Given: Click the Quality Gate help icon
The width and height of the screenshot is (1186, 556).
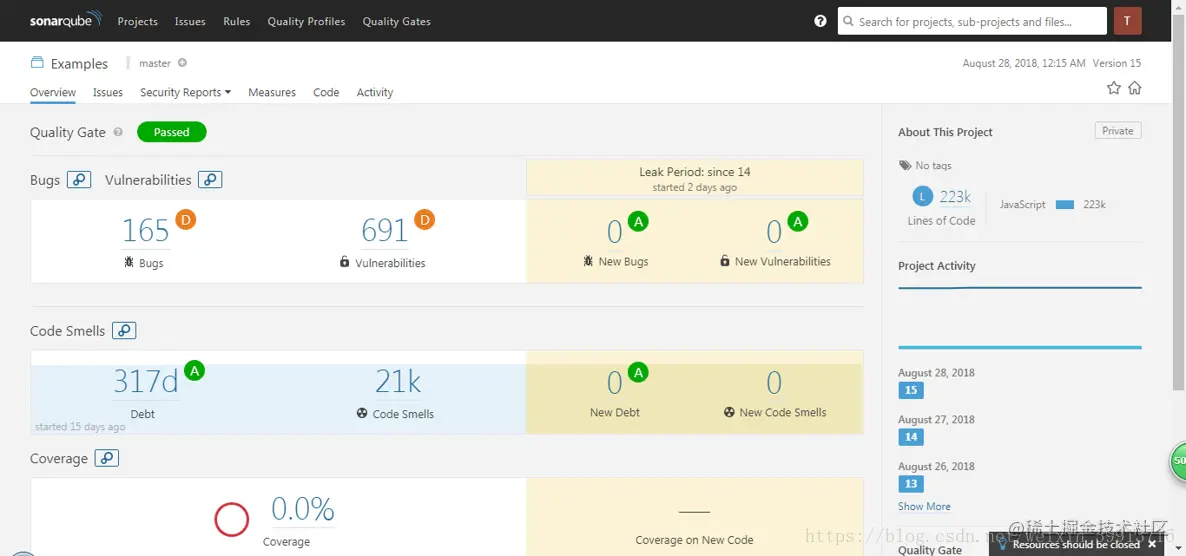Looking at the screenshot, I should (118, 132).
